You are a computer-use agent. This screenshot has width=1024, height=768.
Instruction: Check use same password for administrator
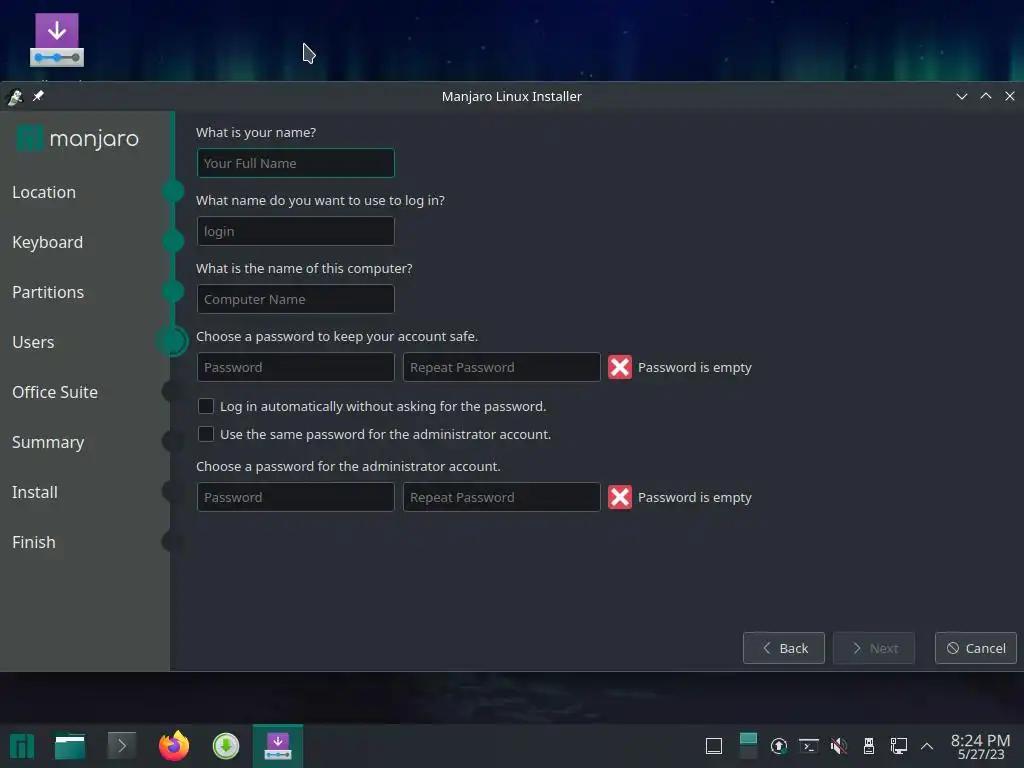point(206,434)
